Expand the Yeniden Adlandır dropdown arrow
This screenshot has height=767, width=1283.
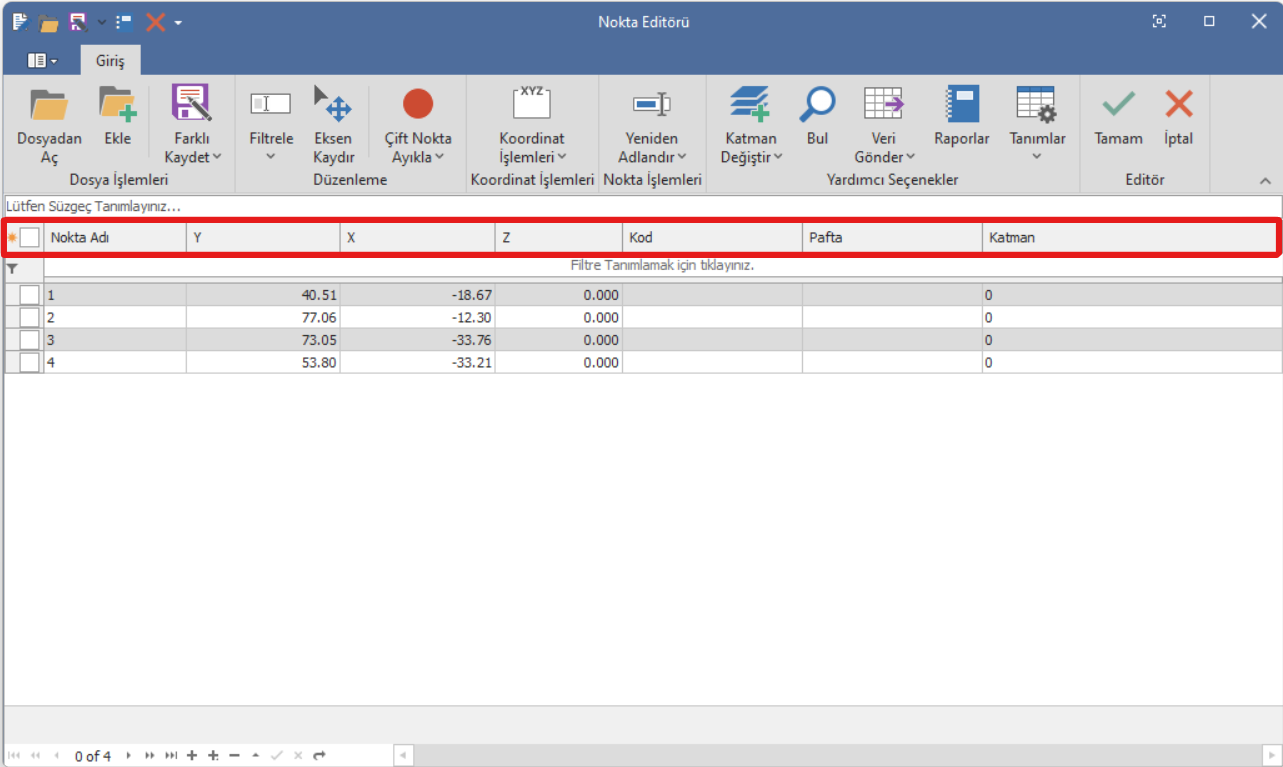click(x=682, y=157)
